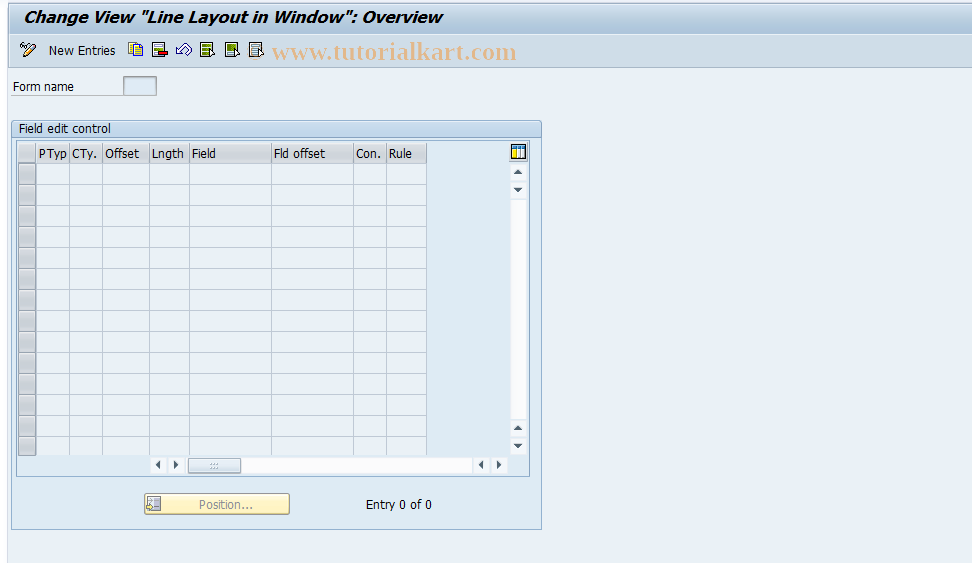The width and height of the screenshot is (972, 563).
Task: Click the Fld offset column header
Action: [312, 153]
